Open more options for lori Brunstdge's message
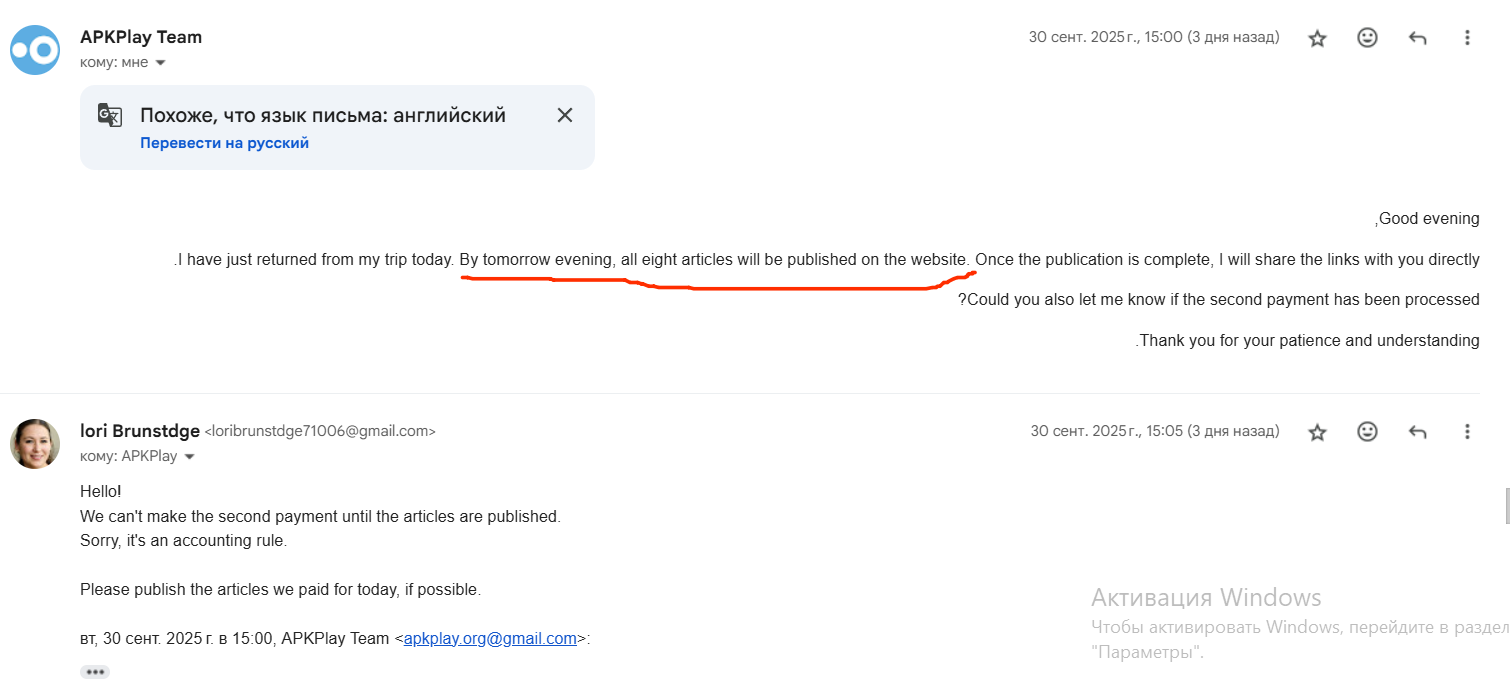Screen dimensions: 1510x685 point(1467,432)
